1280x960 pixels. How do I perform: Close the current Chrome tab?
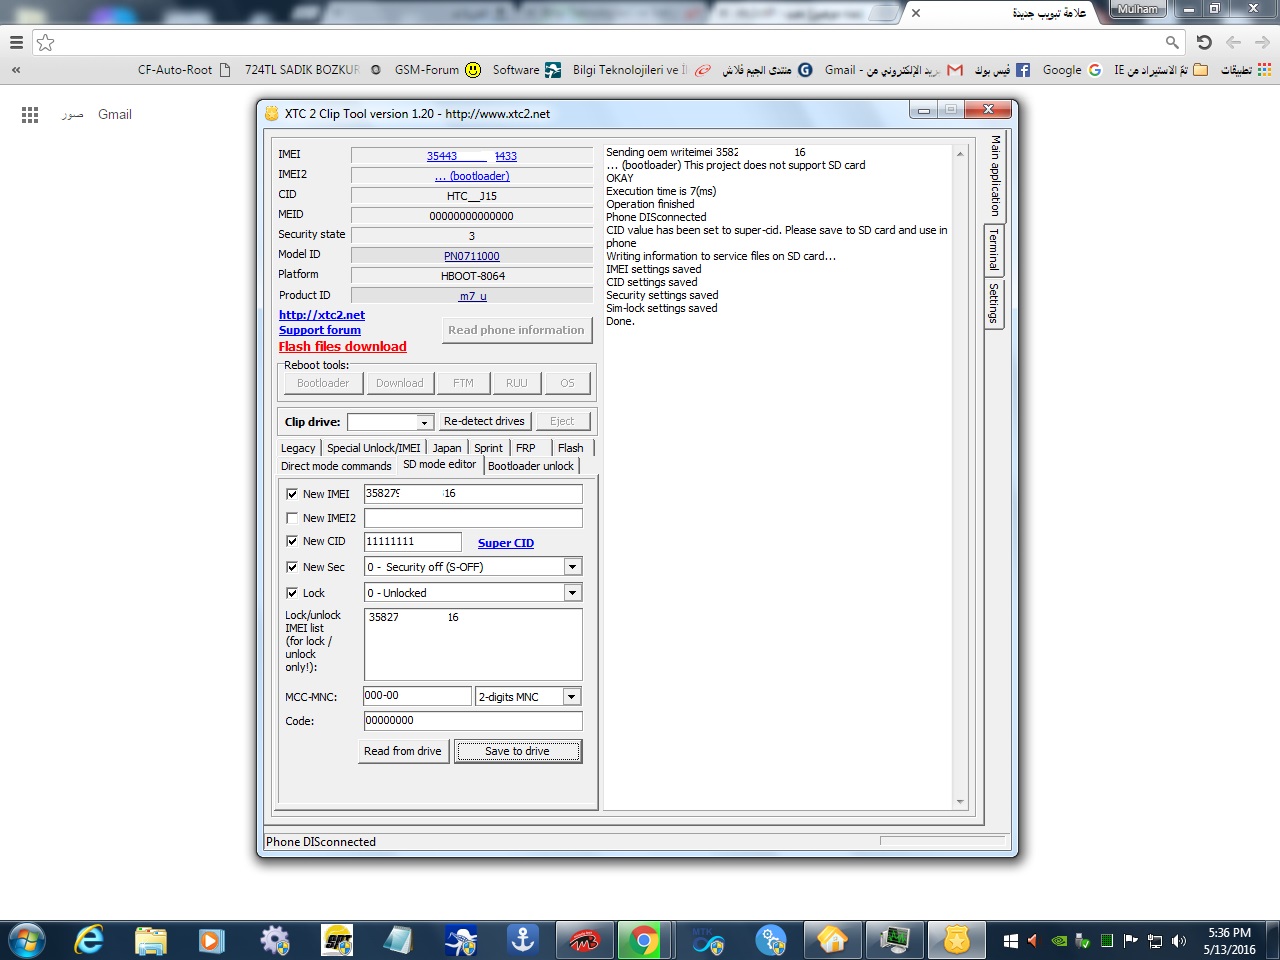pos(916,13)
